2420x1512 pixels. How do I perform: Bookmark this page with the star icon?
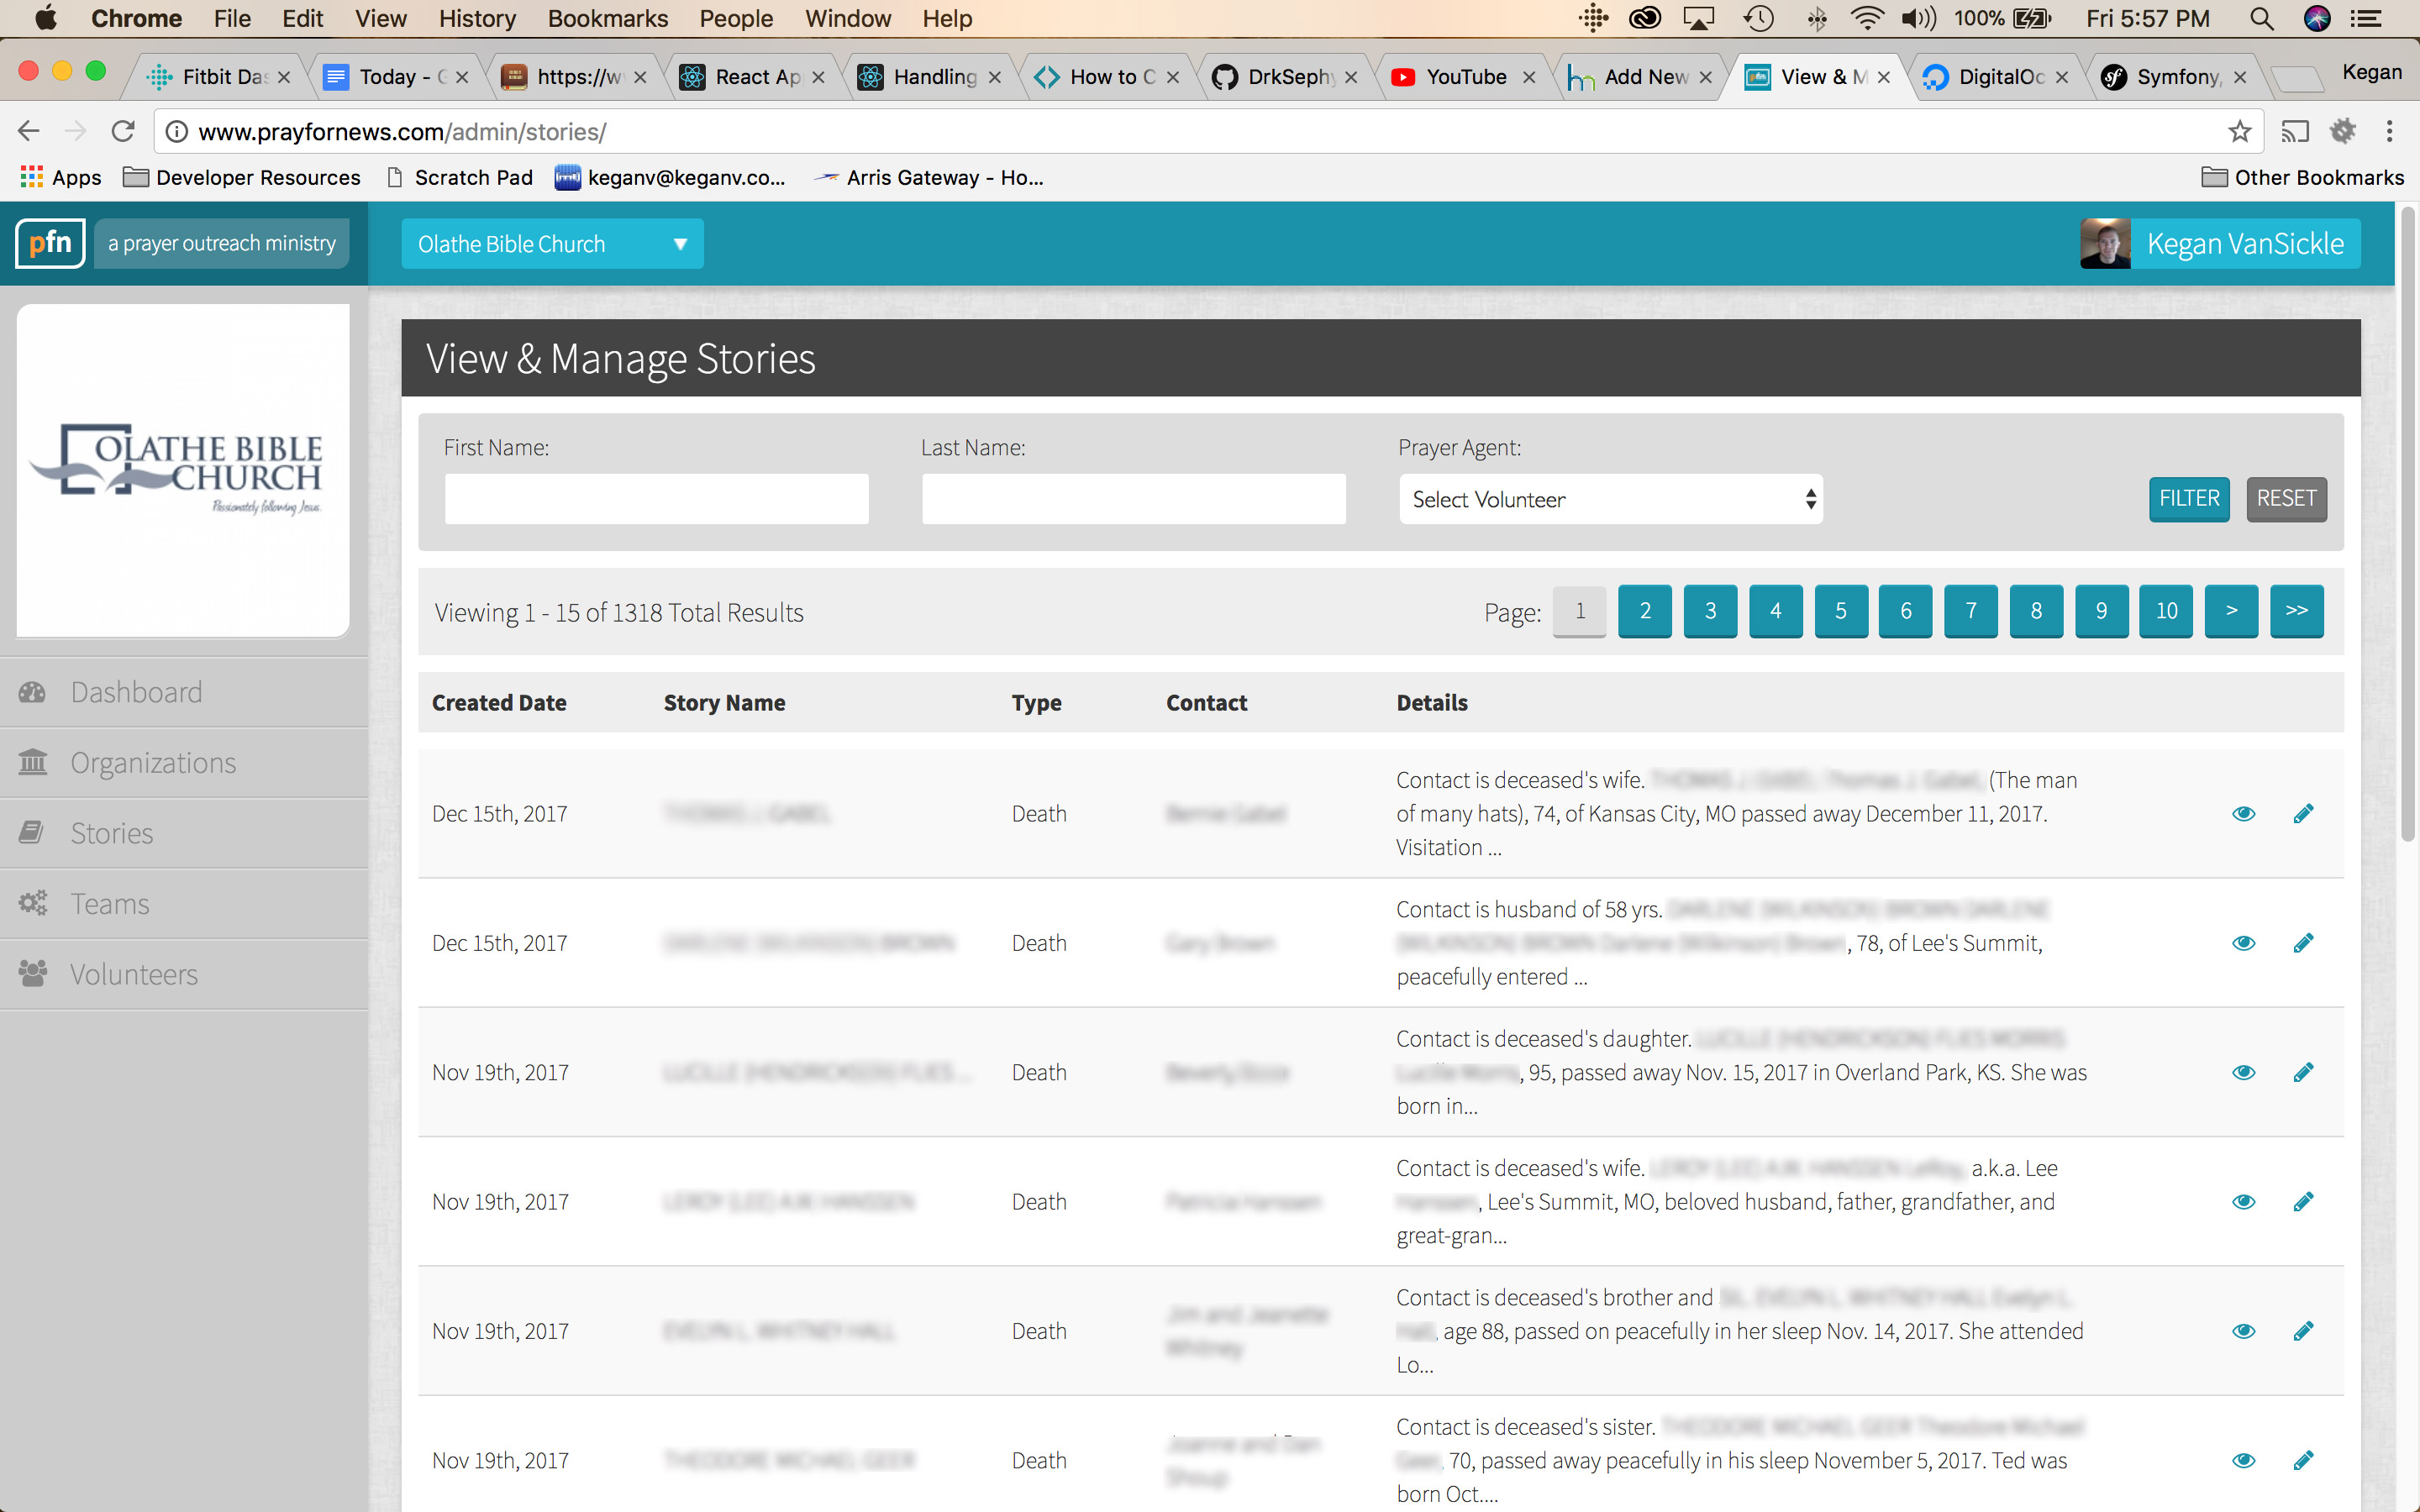(2240, 131)
